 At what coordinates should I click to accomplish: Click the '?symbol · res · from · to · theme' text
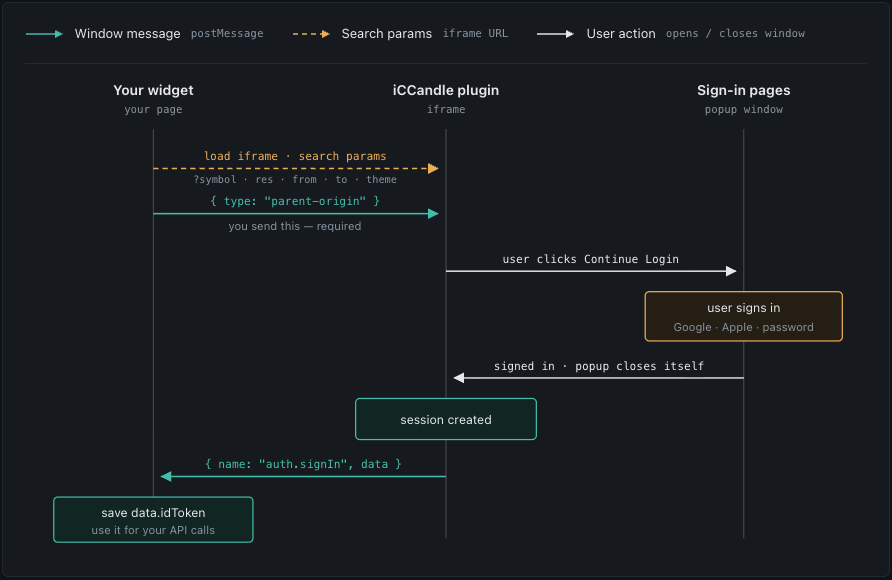(x=295, y=179)
